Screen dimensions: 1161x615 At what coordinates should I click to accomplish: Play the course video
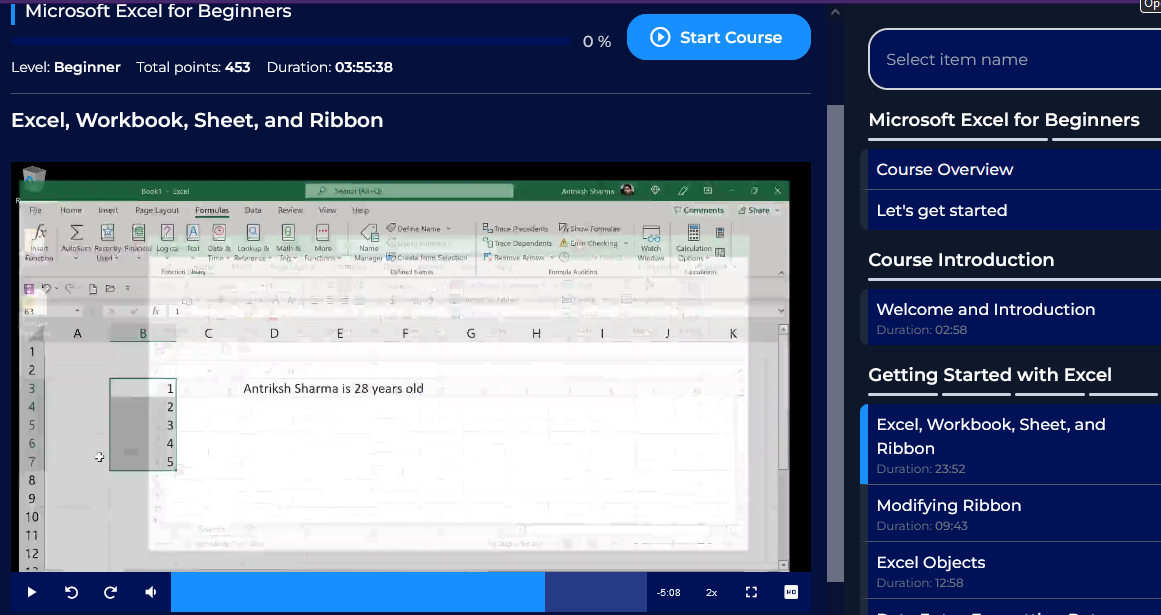pos(31,592)
